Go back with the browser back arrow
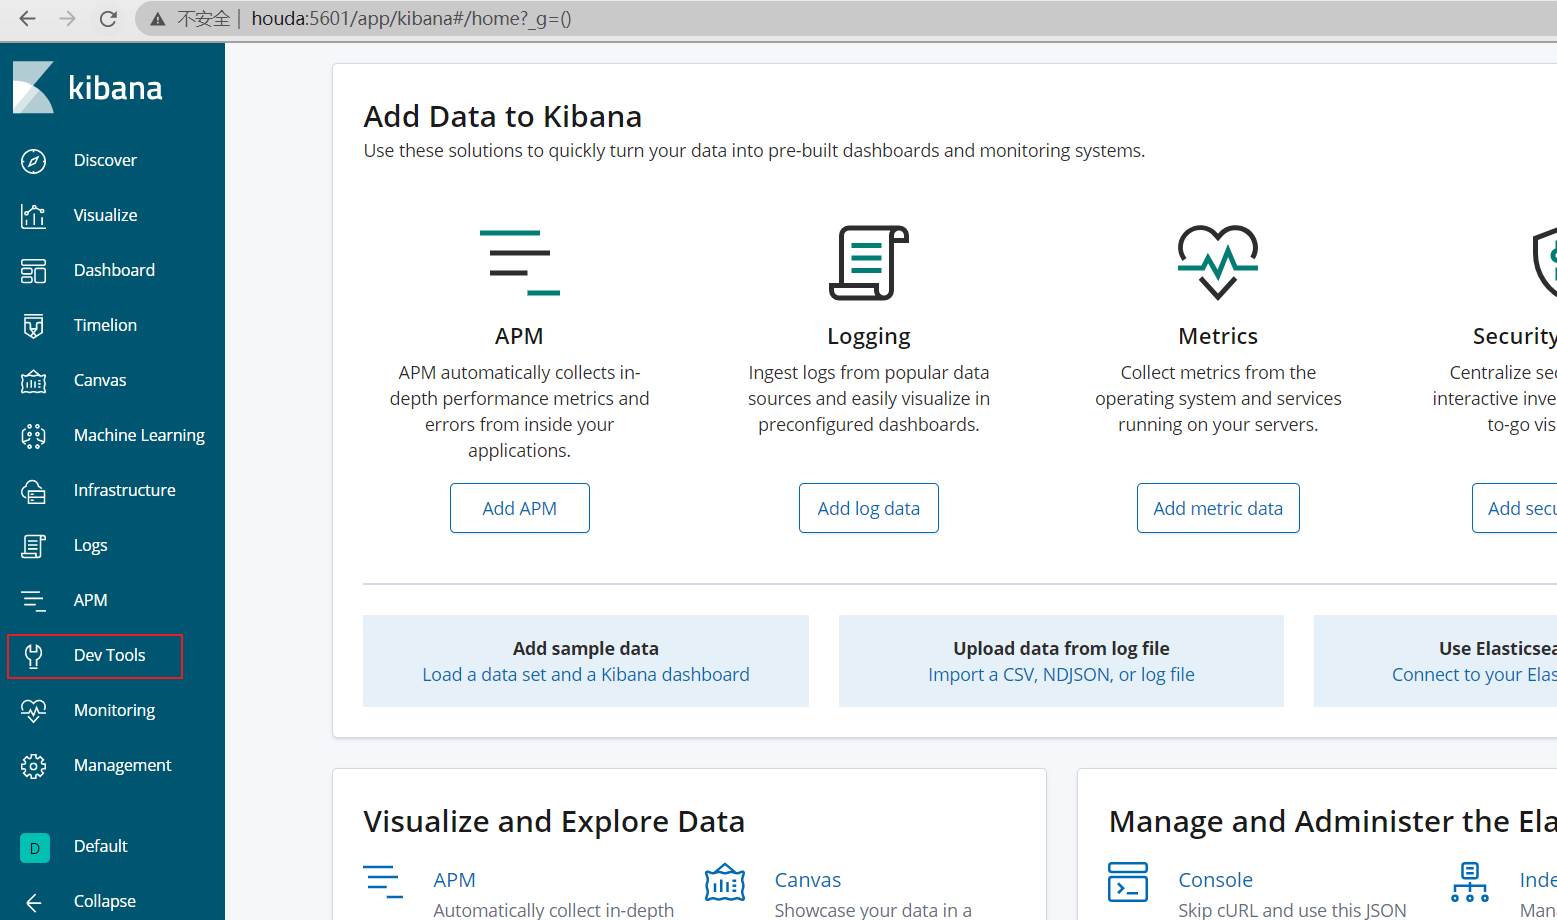This screenshot has width=1557, height=920. coord(27,18)
